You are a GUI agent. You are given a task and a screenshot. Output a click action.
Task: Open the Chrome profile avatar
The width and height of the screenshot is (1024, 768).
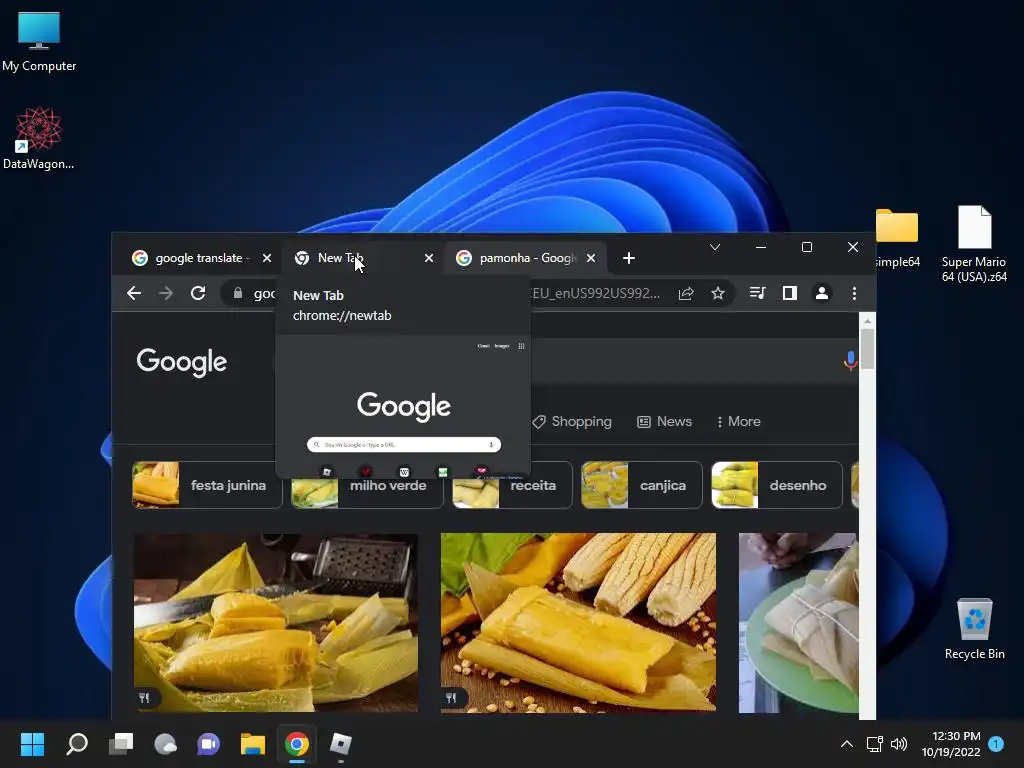pyautogui.click(x=822, y=293)
